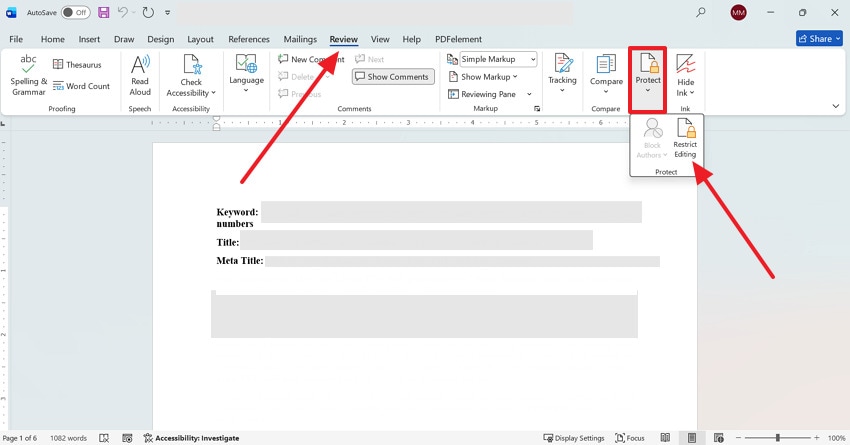Click the zoom slider handle
The image size is (850, 445).
pyautogui.click(x=777, y=438)
